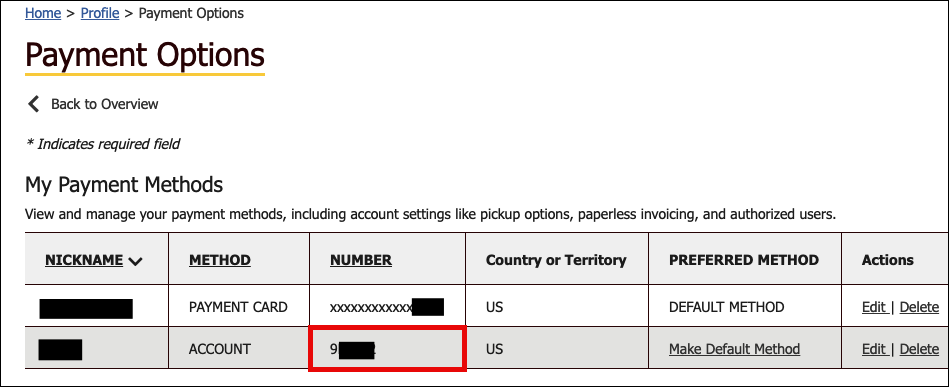This screenshot has width=949, height=387.
Task: Click the Payment Options page heading
Action: point(145,56)
